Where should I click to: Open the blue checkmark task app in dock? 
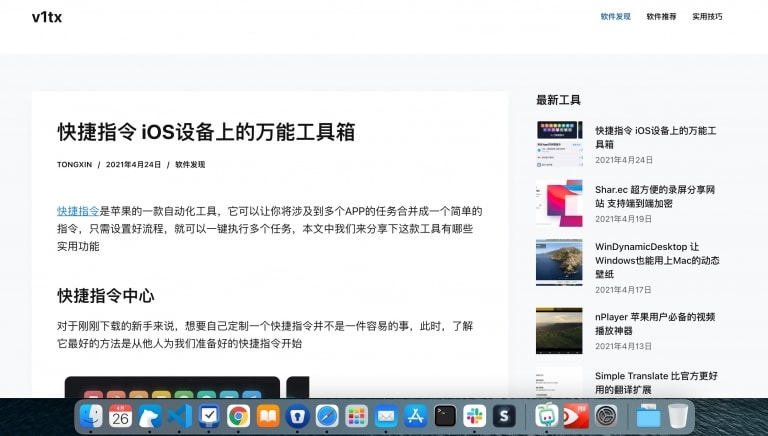point(209,416)
